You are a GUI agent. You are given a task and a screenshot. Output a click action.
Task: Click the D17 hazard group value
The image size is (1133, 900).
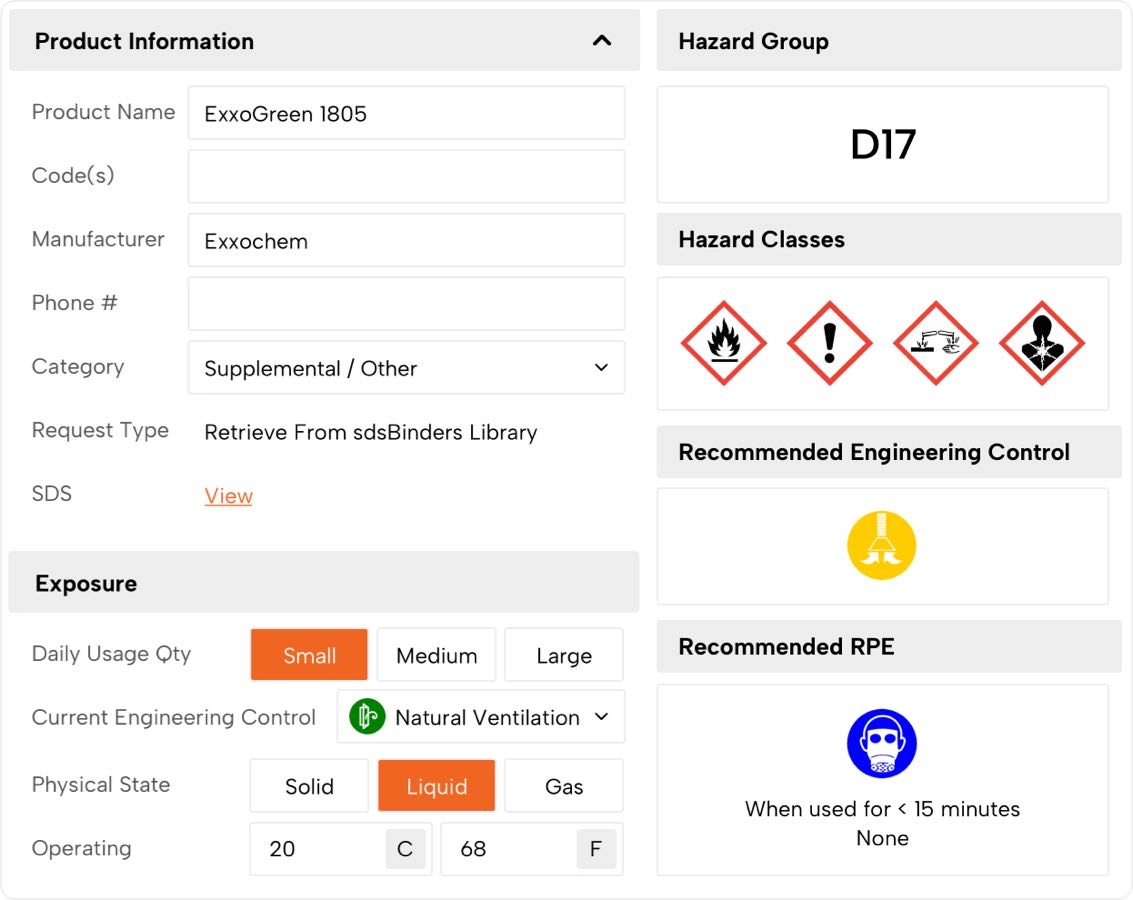coord(882,144)
